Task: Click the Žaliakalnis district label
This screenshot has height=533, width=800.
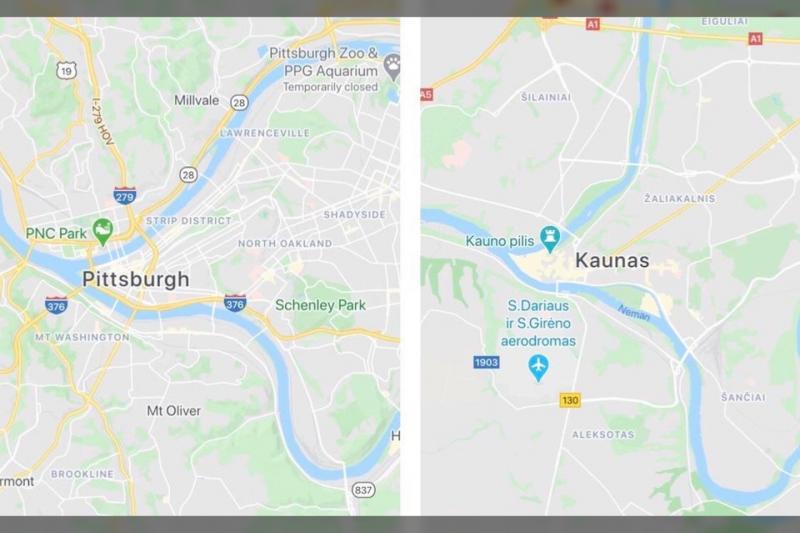Action: [680, 198]
